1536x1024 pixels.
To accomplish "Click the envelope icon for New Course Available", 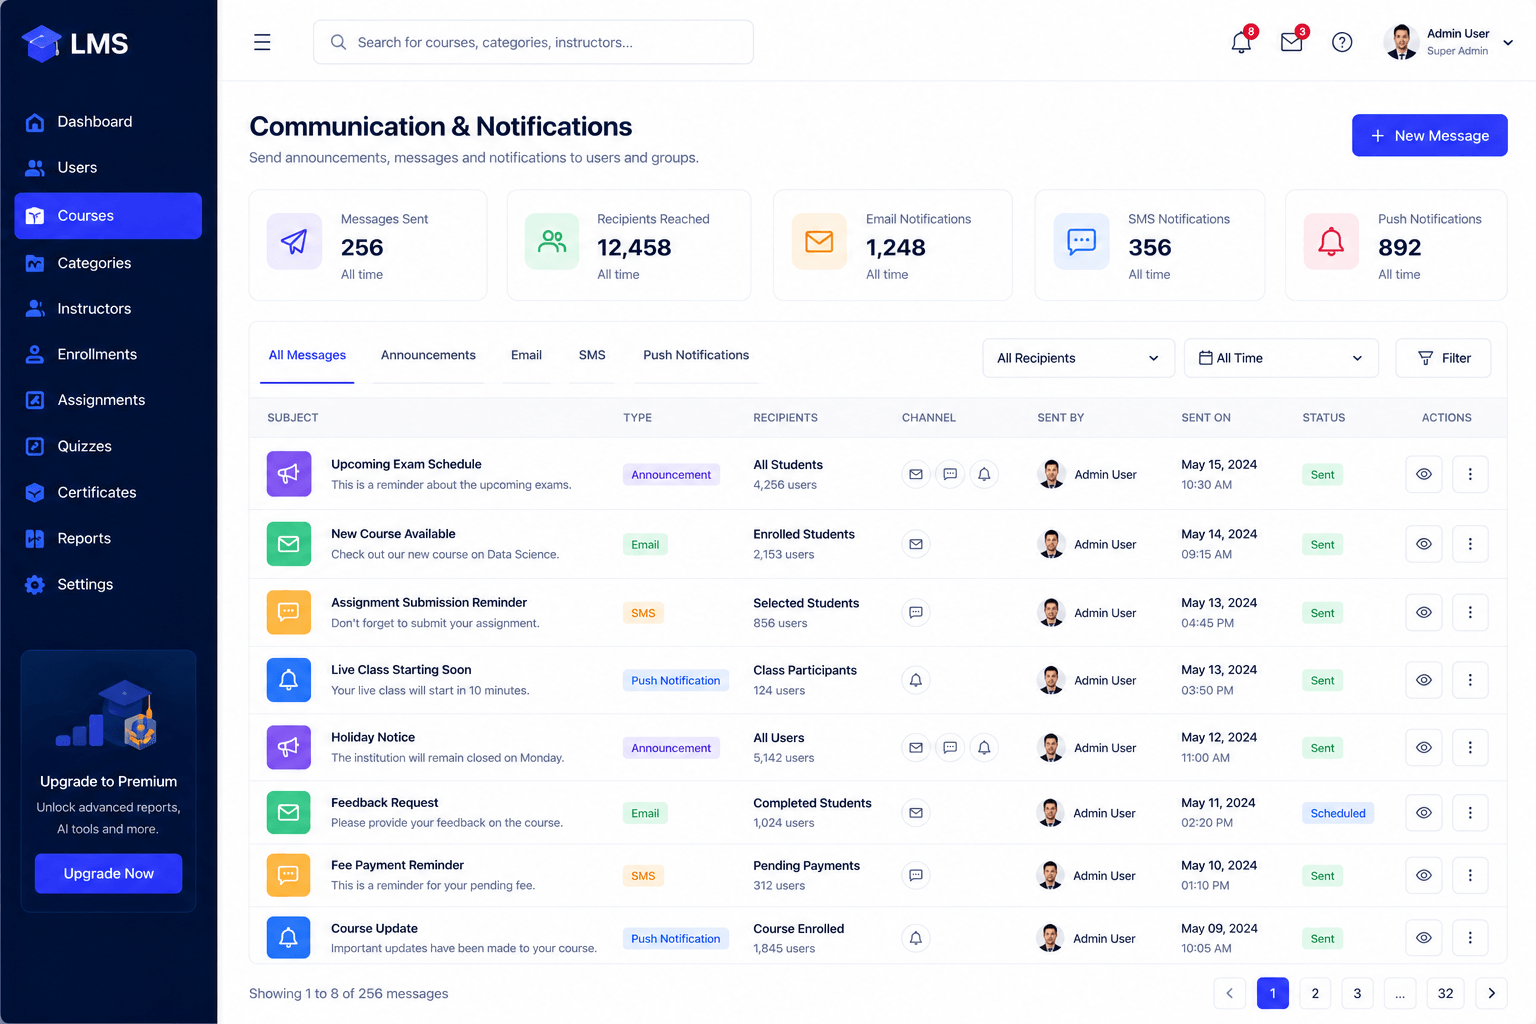I will (288, 544).
